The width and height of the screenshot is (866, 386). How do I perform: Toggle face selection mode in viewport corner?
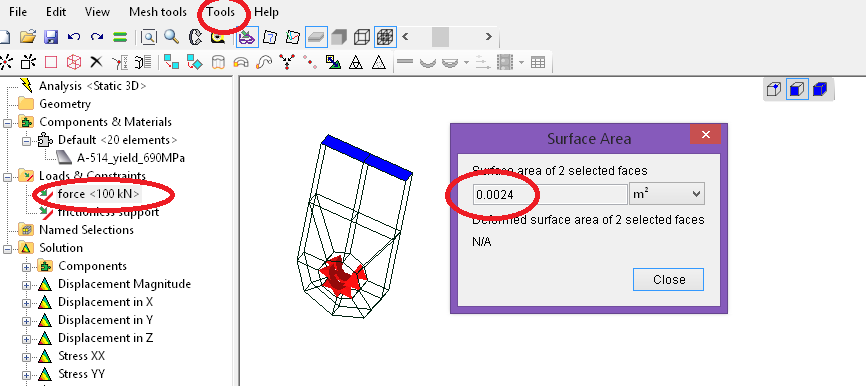coord(796,89)
